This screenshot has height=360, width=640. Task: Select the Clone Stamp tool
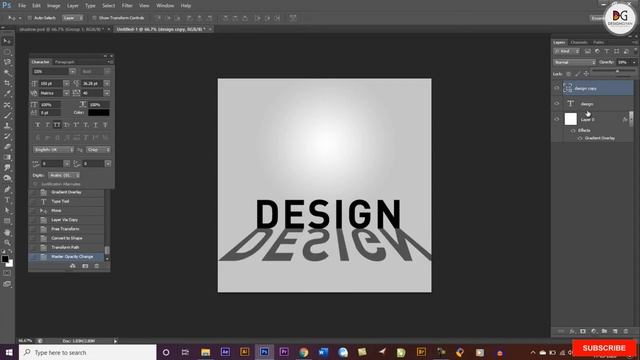pos(7,126)
